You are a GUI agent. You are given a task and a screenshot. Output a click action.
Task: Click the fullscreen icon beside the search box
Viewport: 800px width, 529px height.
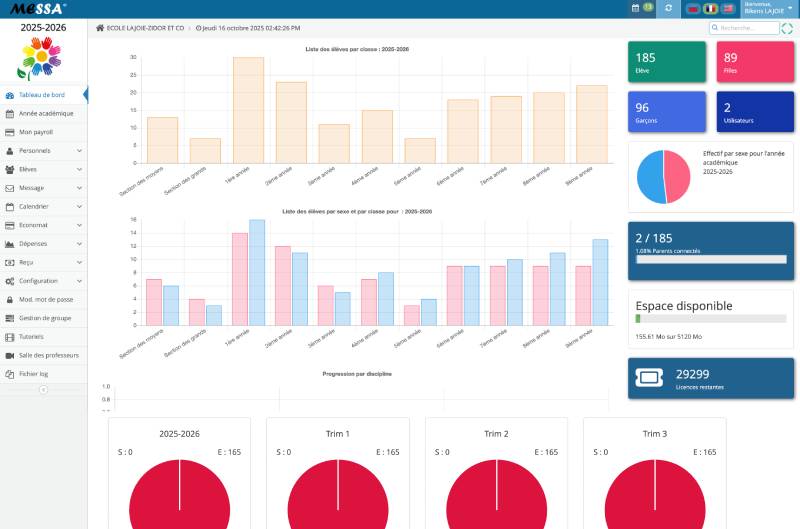pyautogui.click(x=786, y=28)
